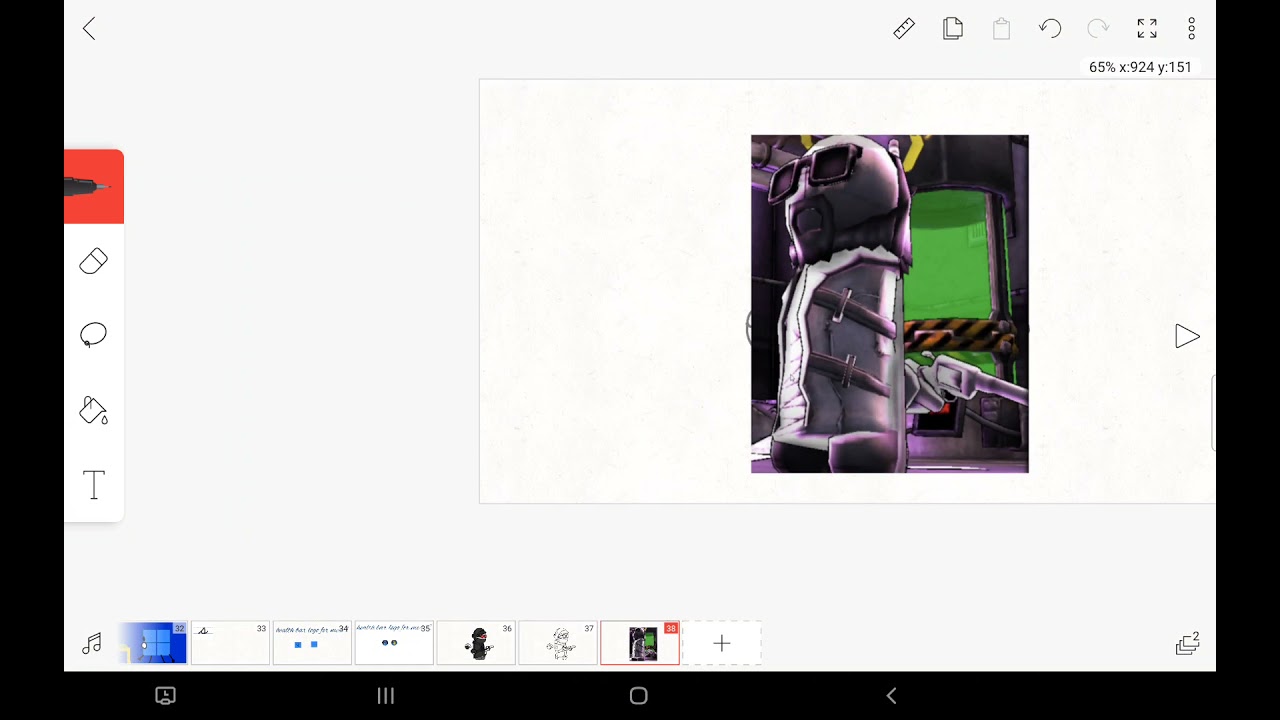Tap Android back navigation button

tap(892, 696)
